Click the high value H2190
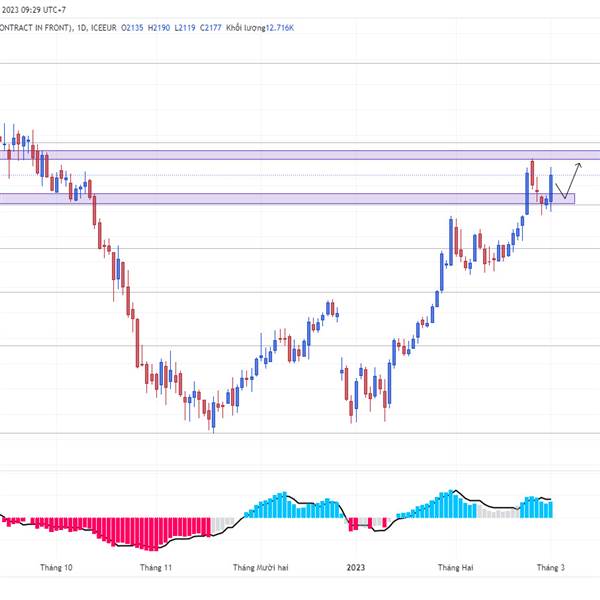 [159, 28]
